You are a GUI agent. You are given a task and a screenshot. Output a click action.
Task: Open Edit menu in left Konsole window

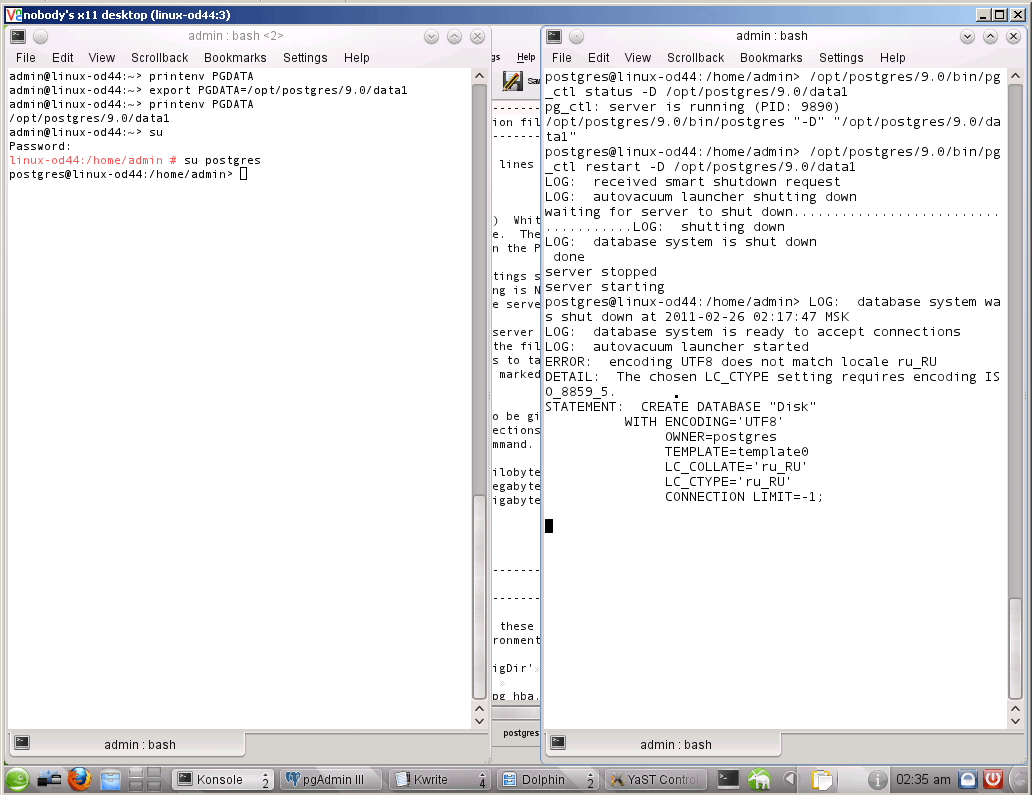63,58
